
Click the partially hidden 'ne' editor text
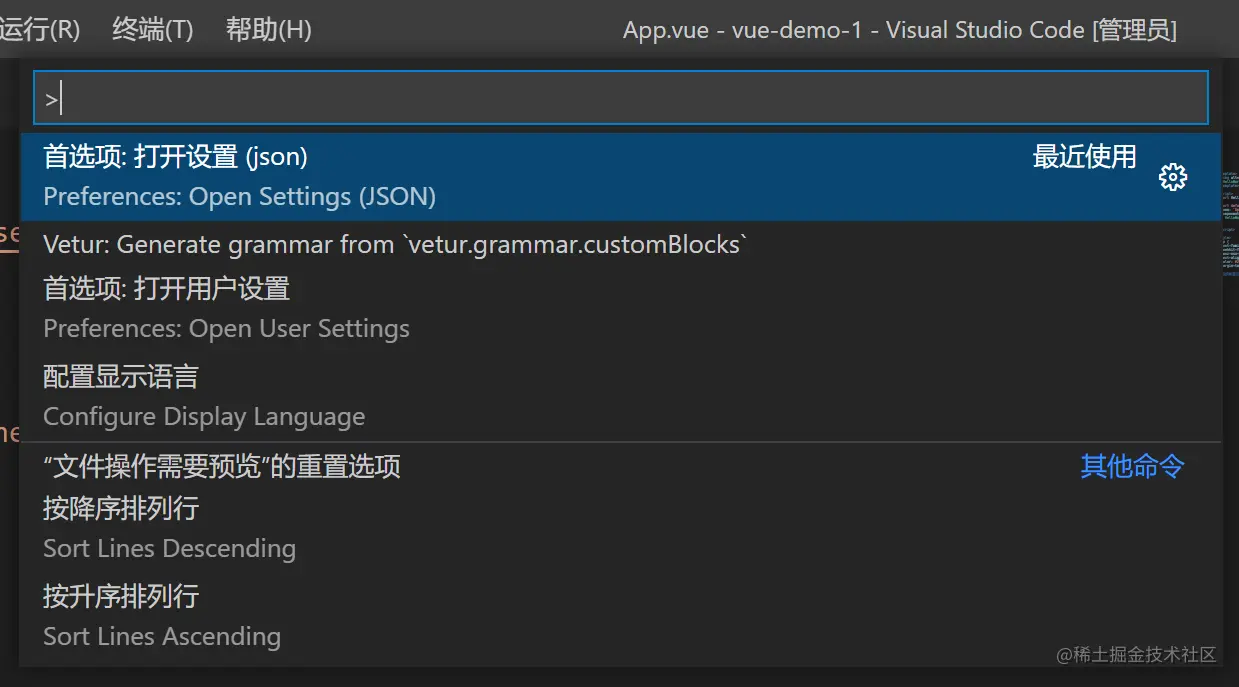pos(9,432)
